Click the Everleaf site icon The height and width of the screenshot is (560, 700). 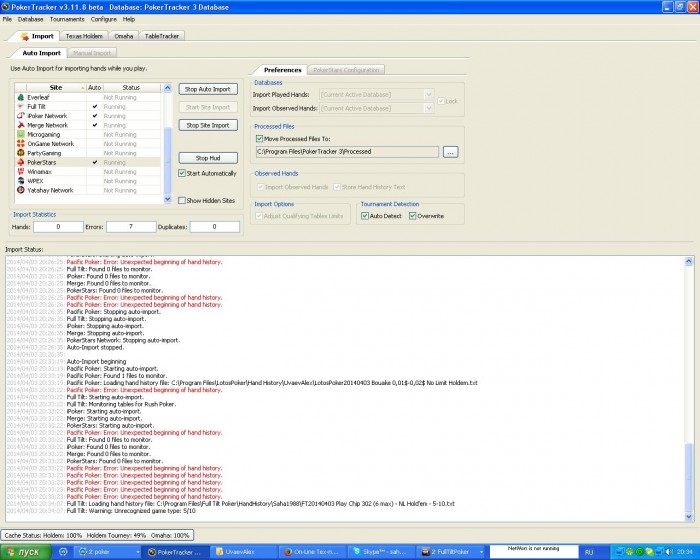[x=21, y=97]
